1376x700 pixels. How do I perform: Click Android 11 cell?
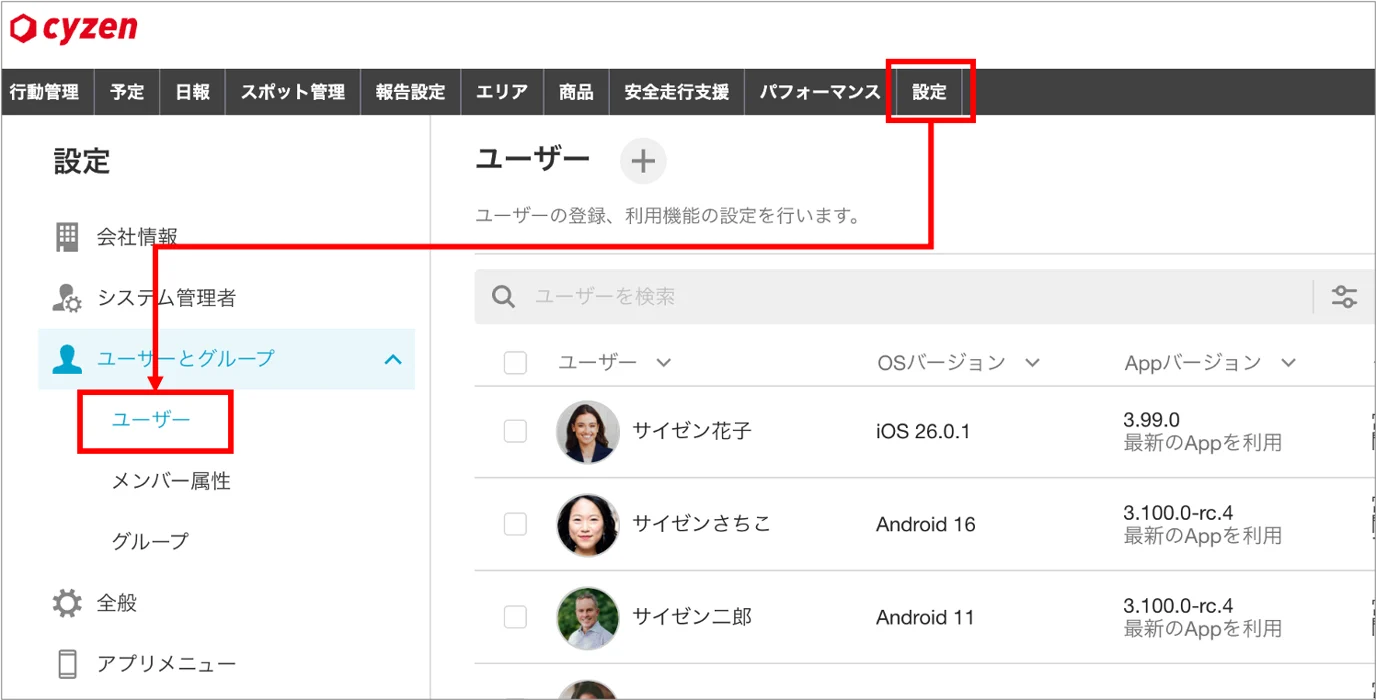click(x=925, y=618)
